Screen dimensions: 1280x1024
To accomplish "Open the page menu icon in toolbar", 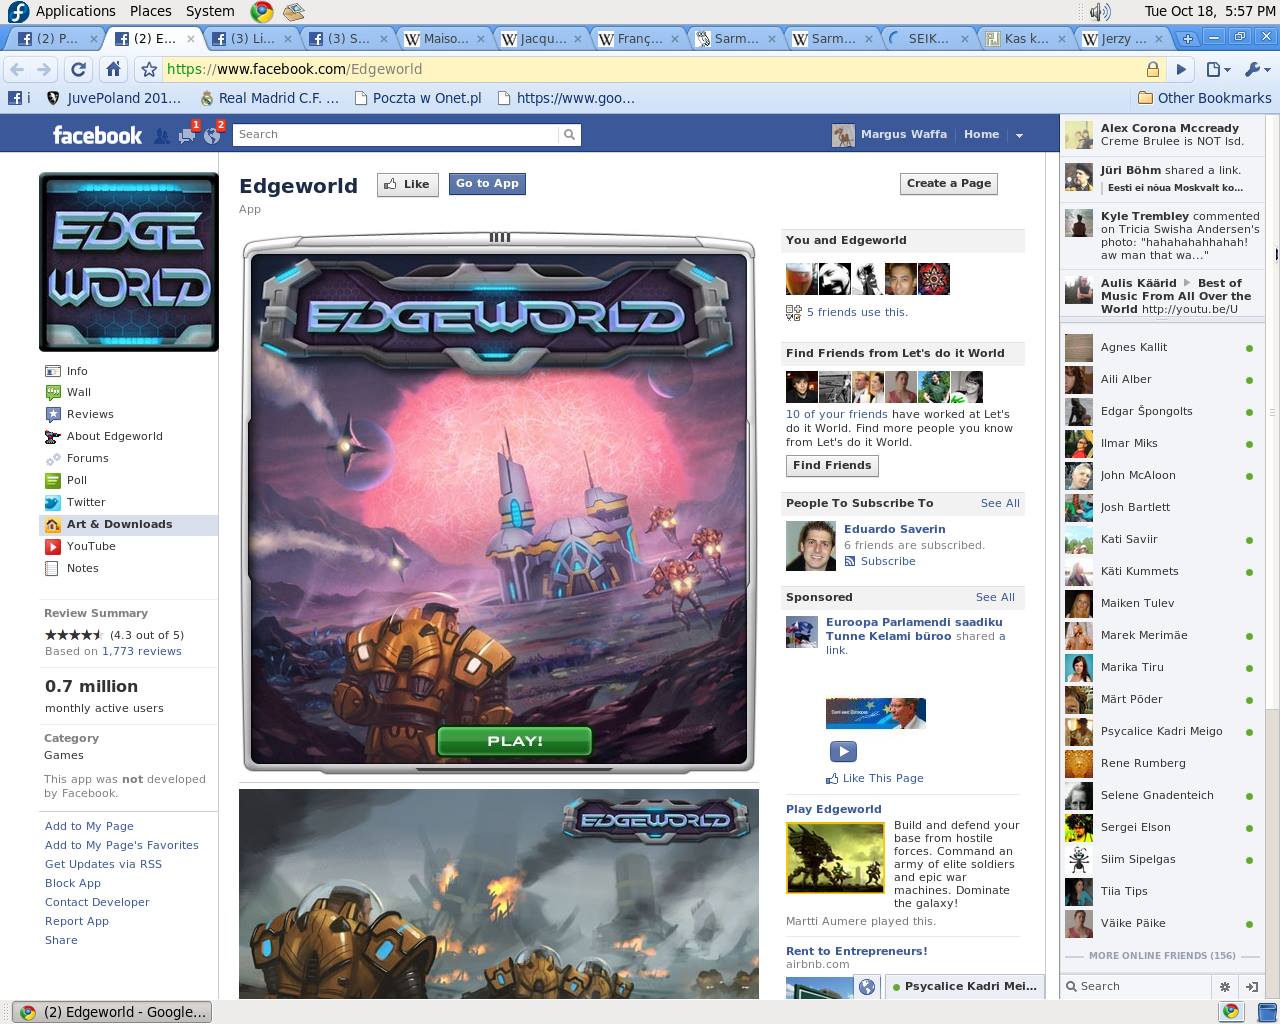I will (1217, 69).
